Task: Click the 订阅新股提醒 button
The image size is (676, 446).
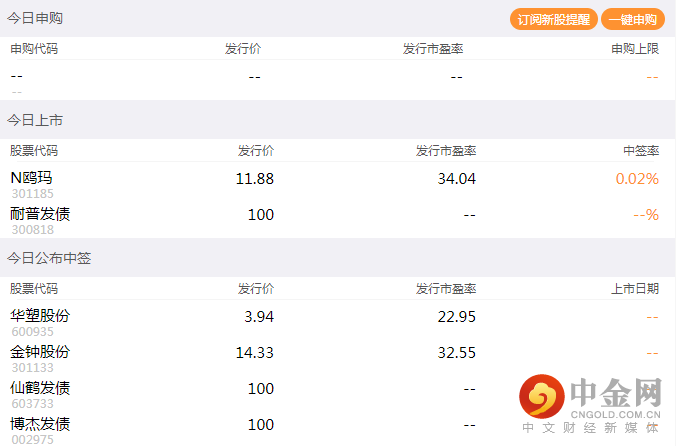Action: point(554,19)
